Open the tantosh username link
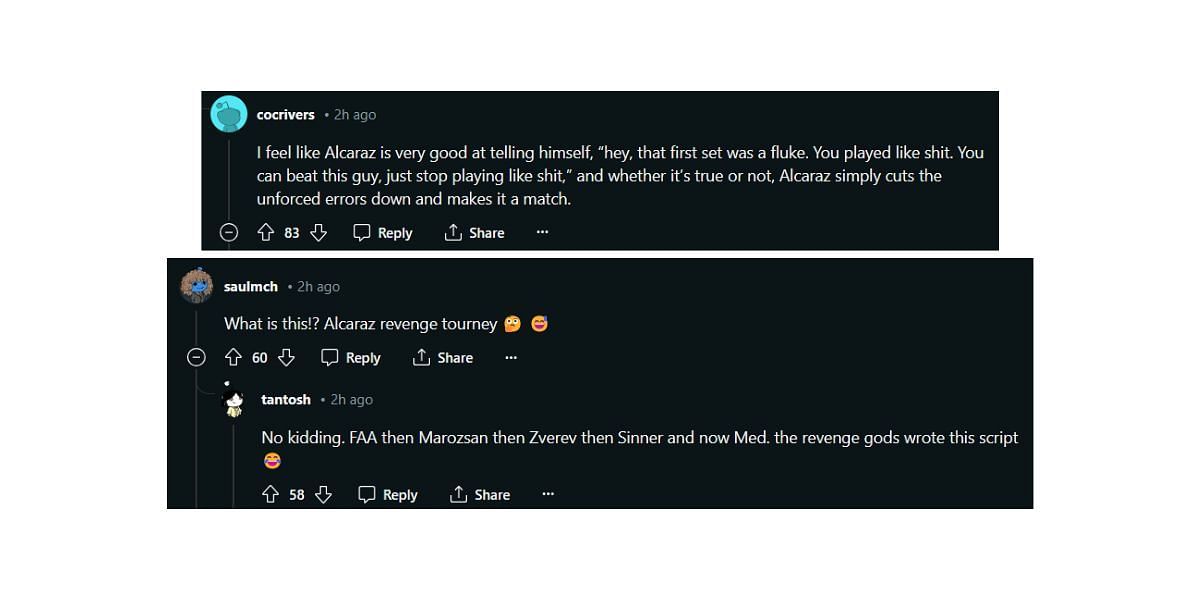Image resolution: width=1200 pixels, height=600 pixels. click(286, 400)
